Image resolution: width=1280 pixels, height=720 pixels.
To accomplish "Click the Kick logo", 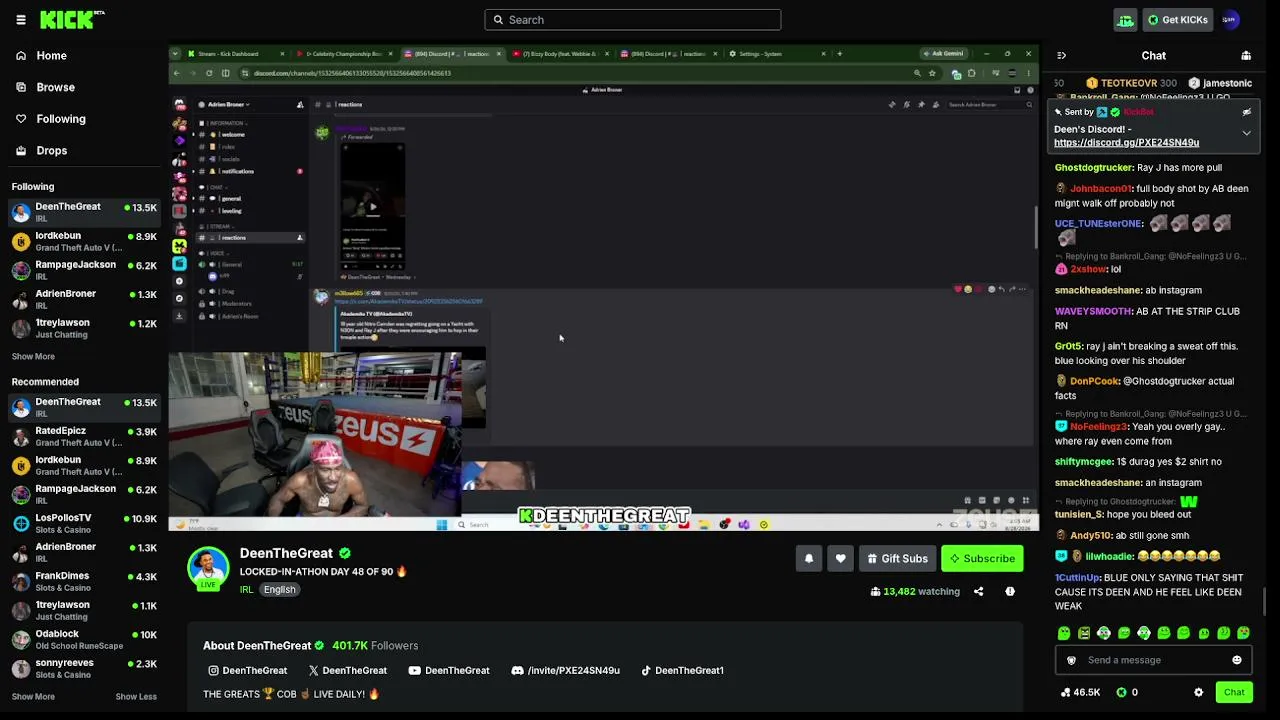I will tap(72, 19).
